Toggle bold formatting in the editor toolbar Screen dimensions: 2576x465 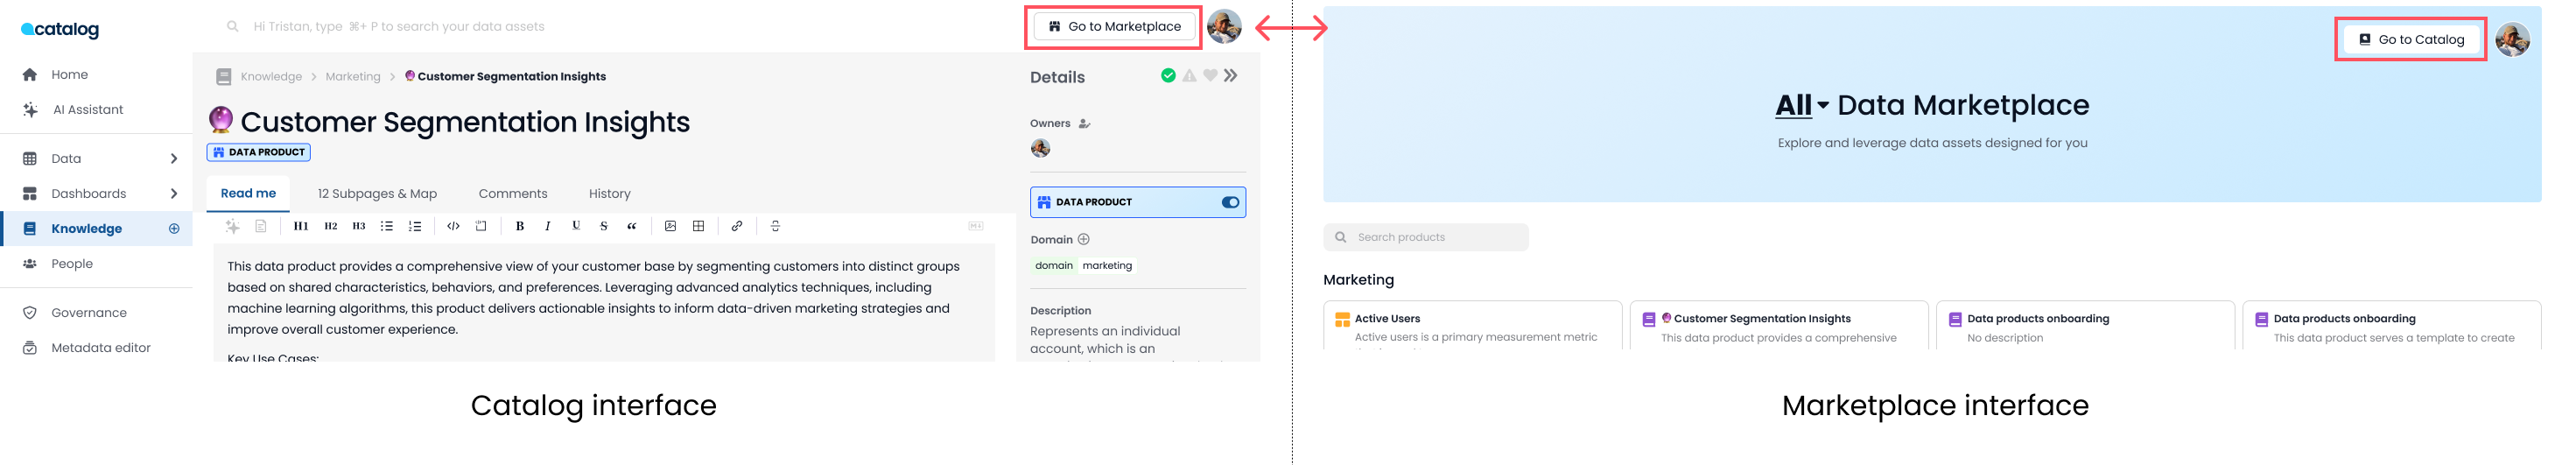click(x=519, y=226)
